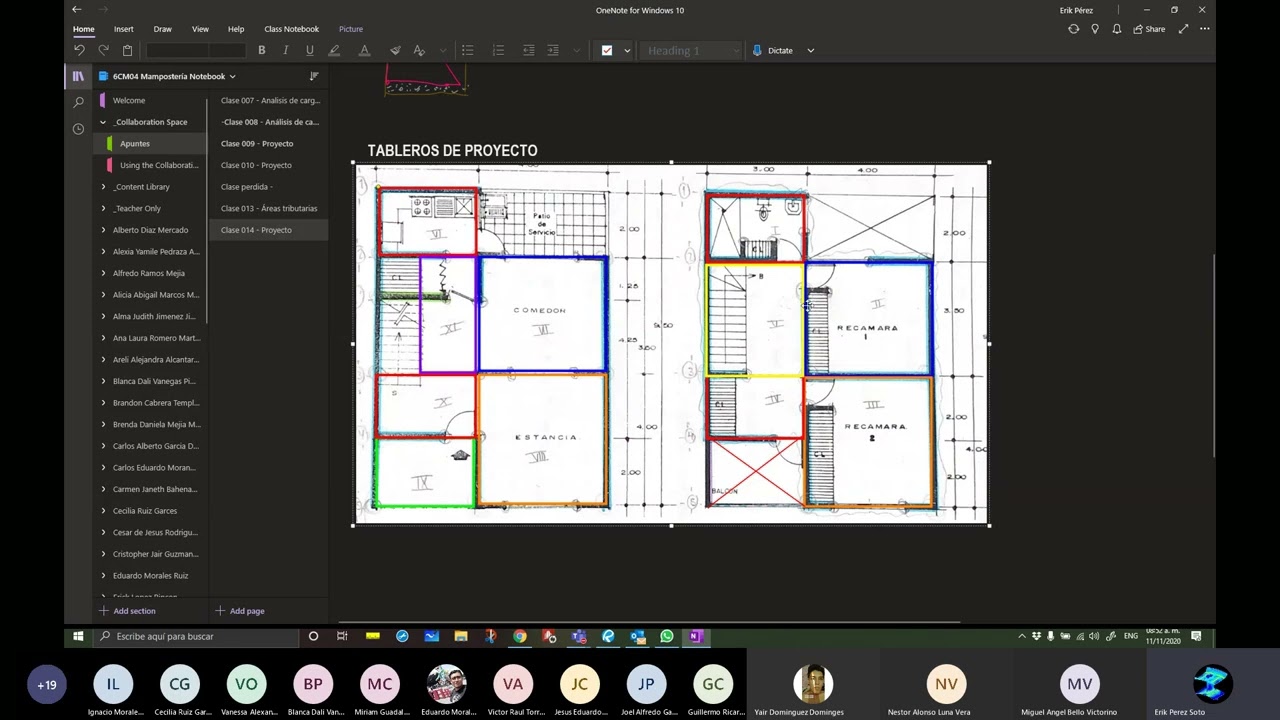1280x720 pixels.
Task: Click the Redo icon
Action: (103, 50)
